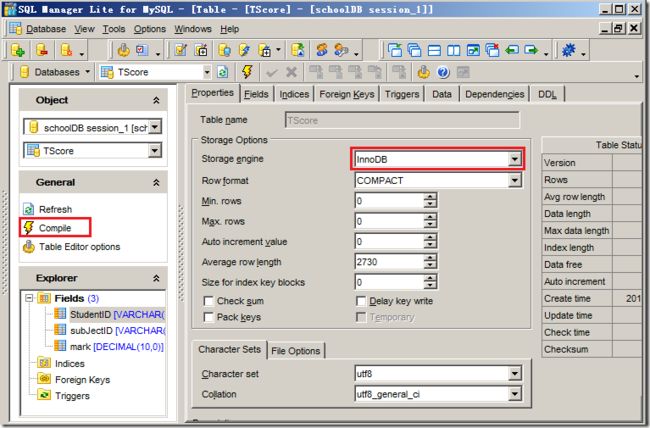
Task: Toggle the Pack keys checkbox
Action: (209, 317)
